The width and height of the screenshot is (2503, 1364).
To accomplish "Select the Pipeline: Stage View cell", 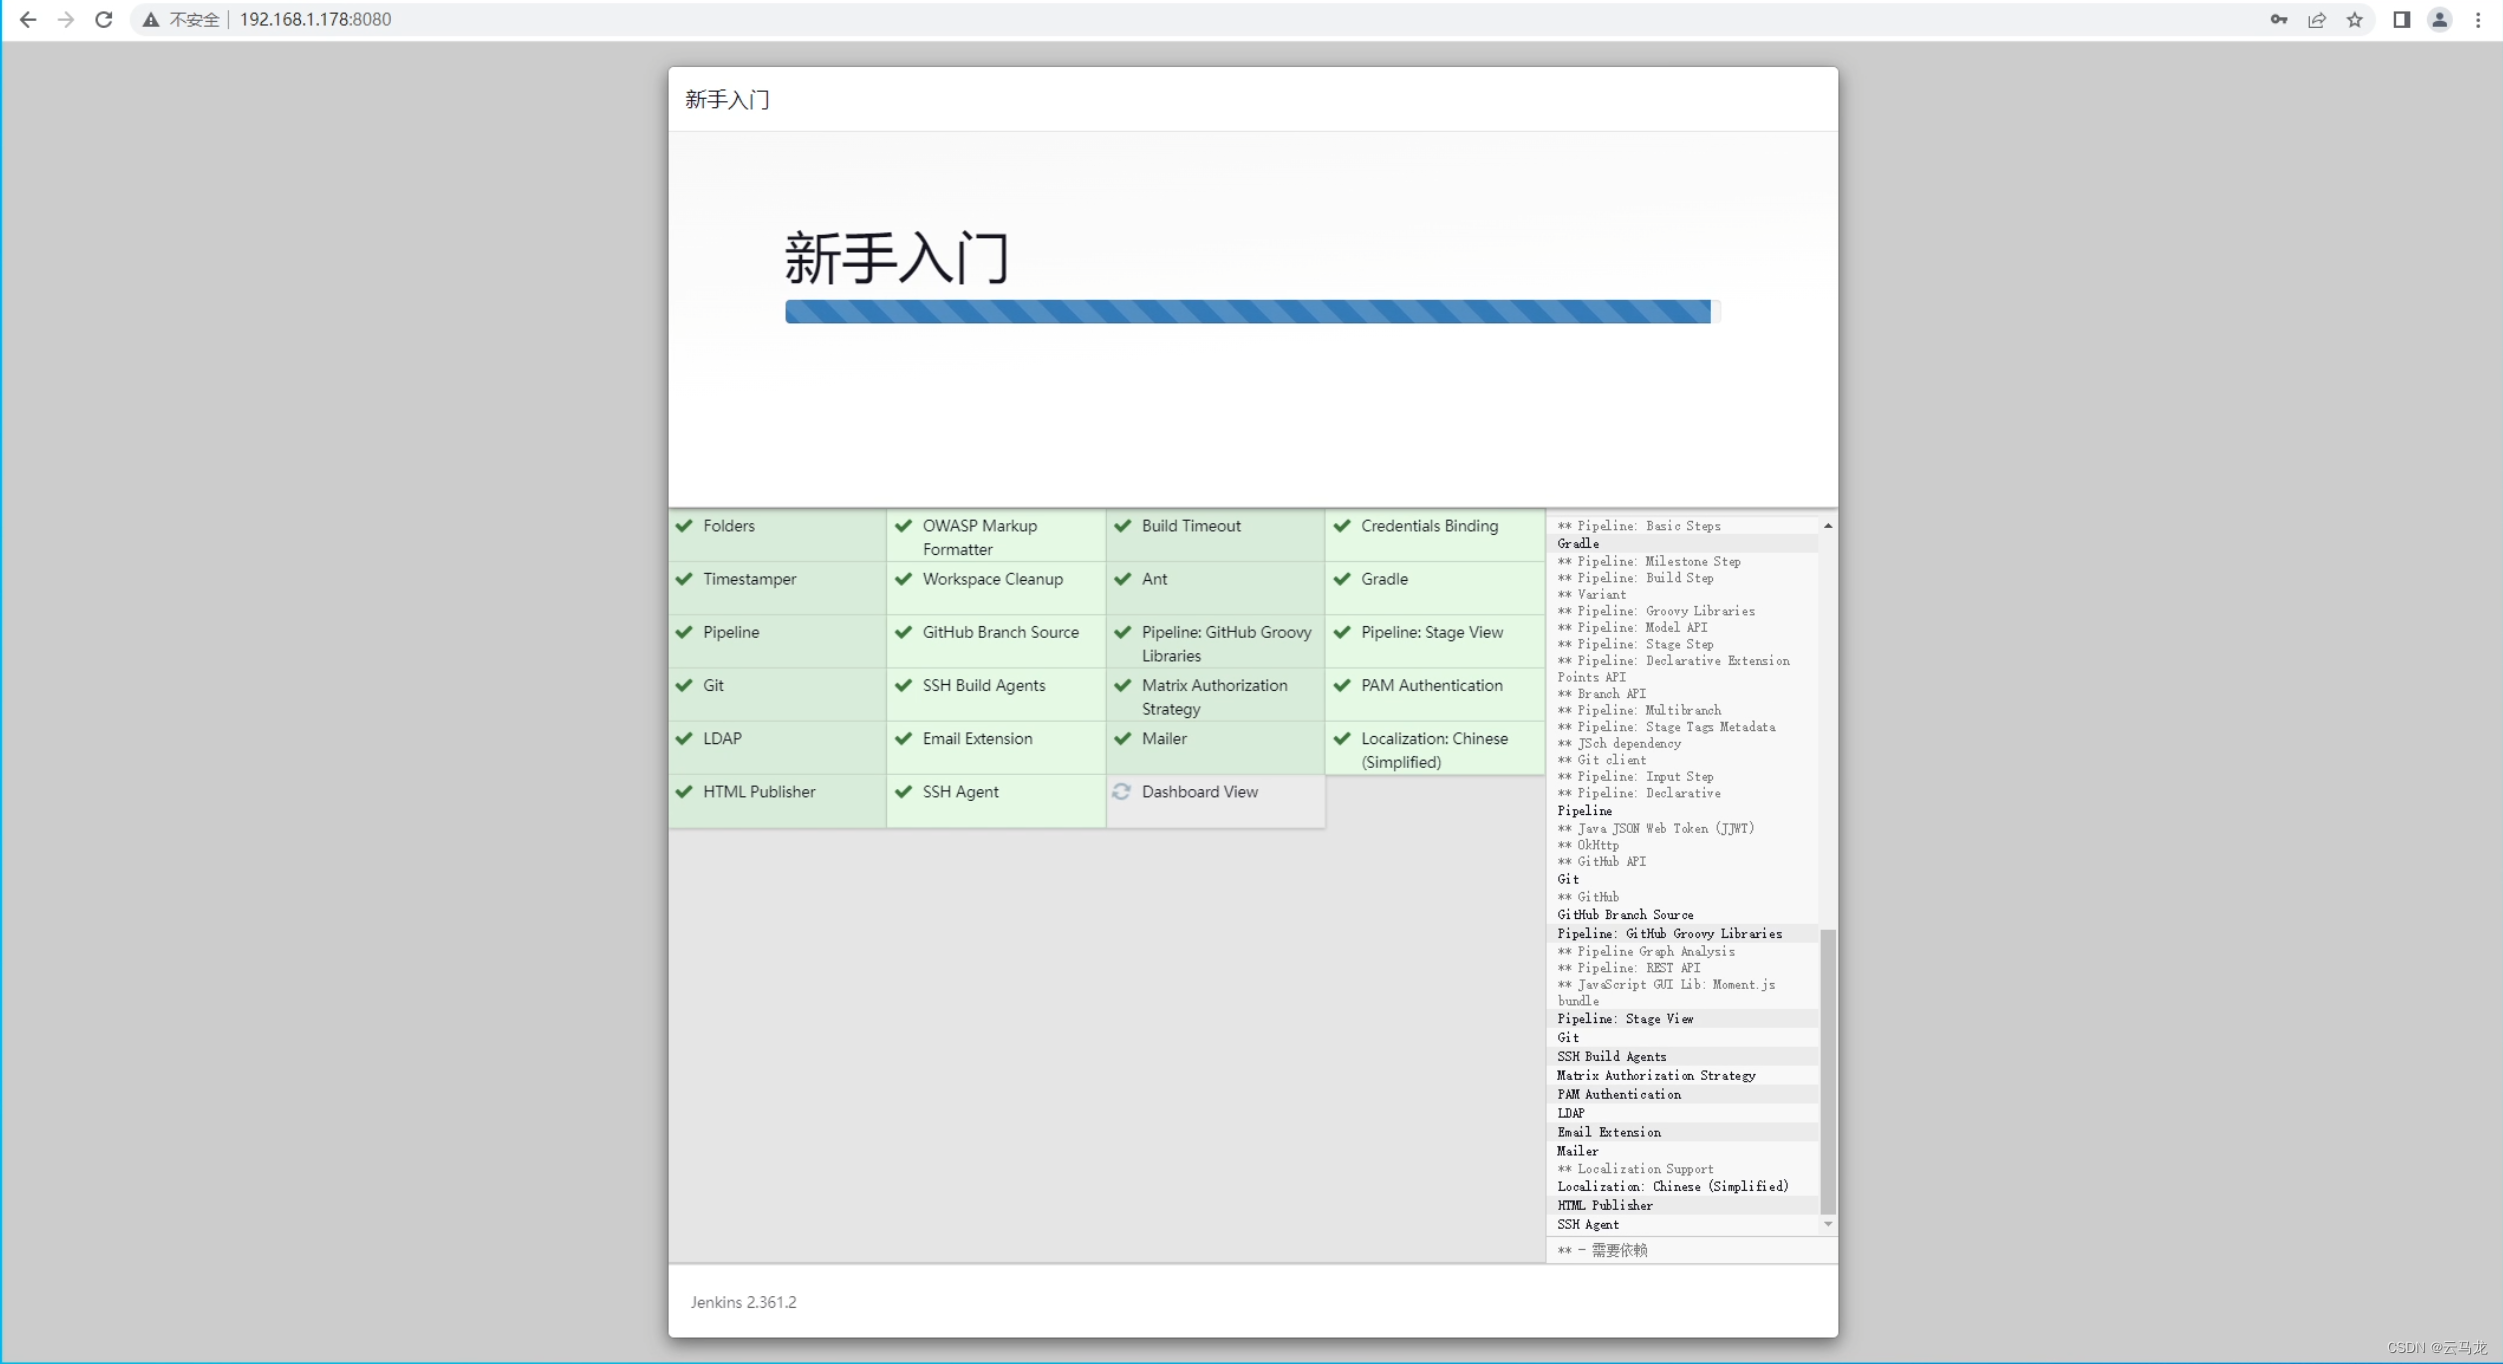I will (1435, 642).
